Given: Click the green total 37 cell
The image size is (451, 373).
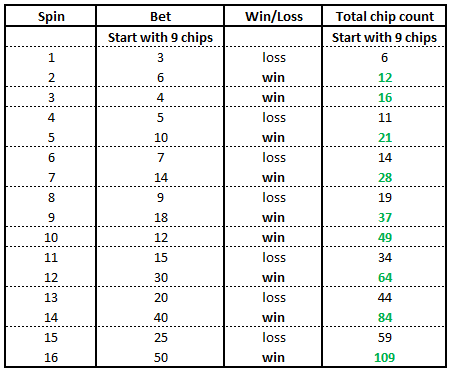Looking at the screenshot, I should [385, 218].
